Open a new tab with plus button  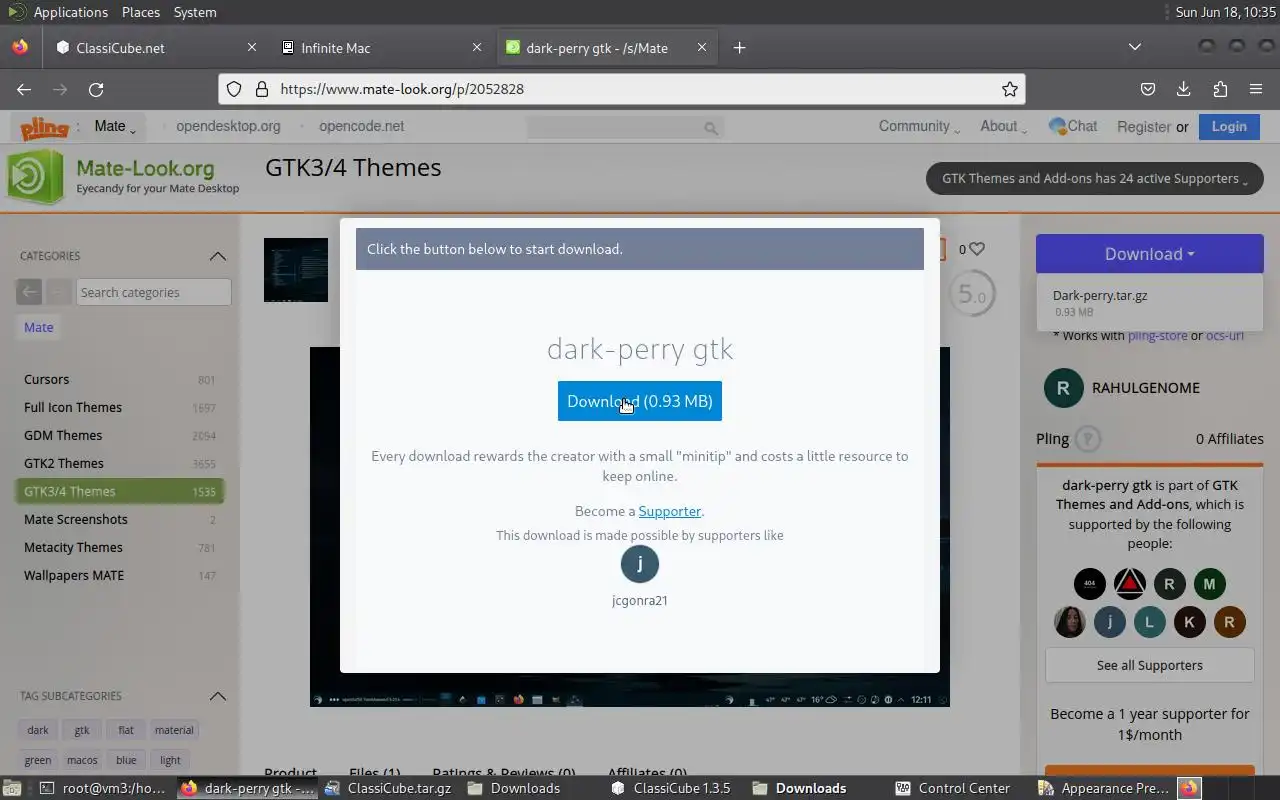click(x=739, y=47)
